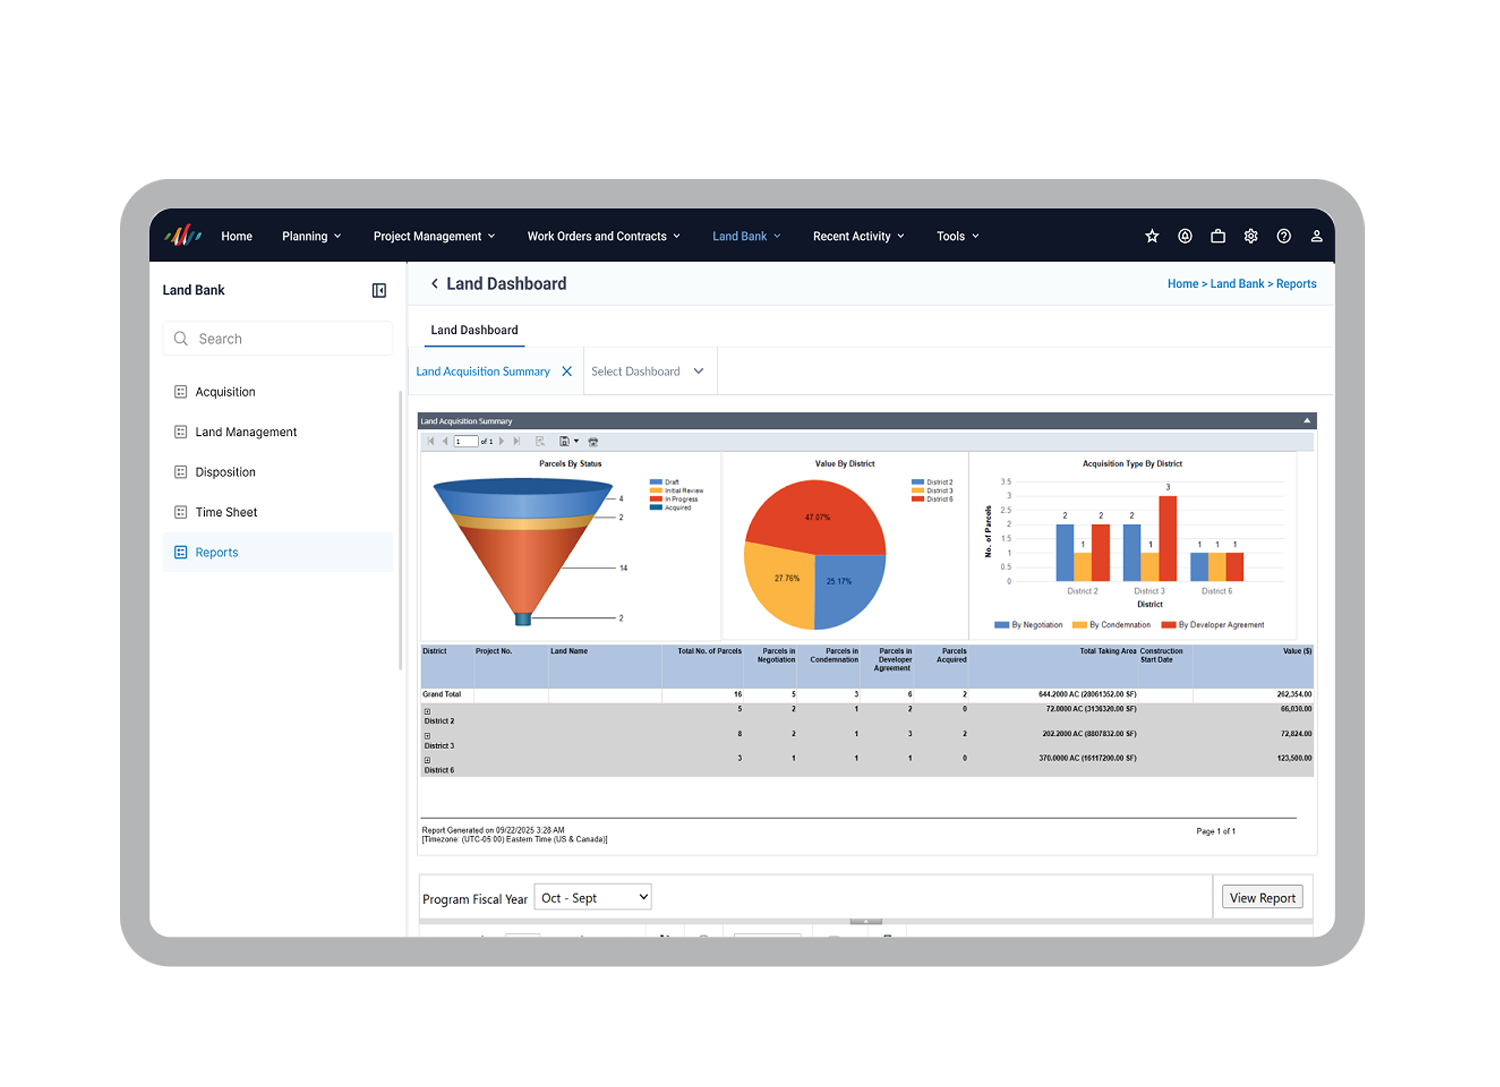The width and height of the screenshot is (1500, 1087).
Task: Open the Select Dashboard dropdown
Action: tap(648, 371)
